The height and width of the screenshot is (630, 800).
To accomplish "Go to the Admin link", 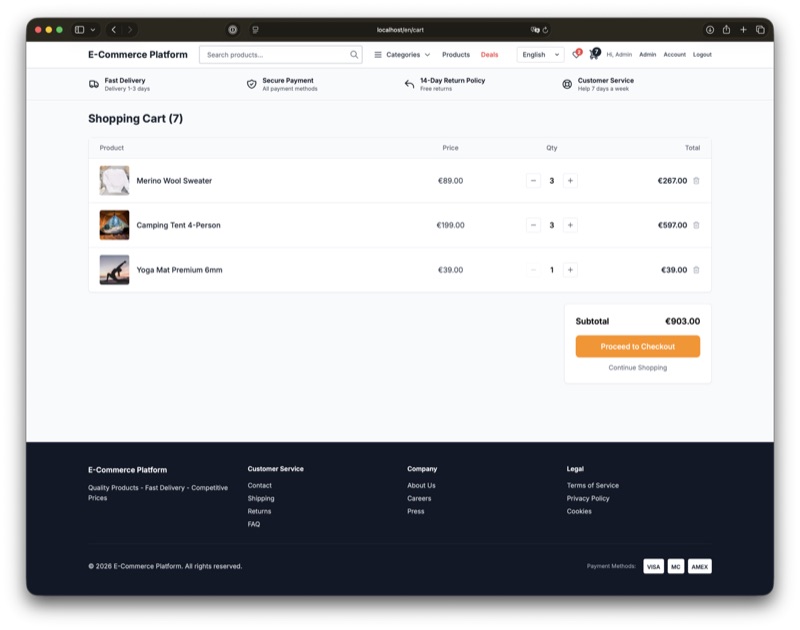I will tap(647, 55).
